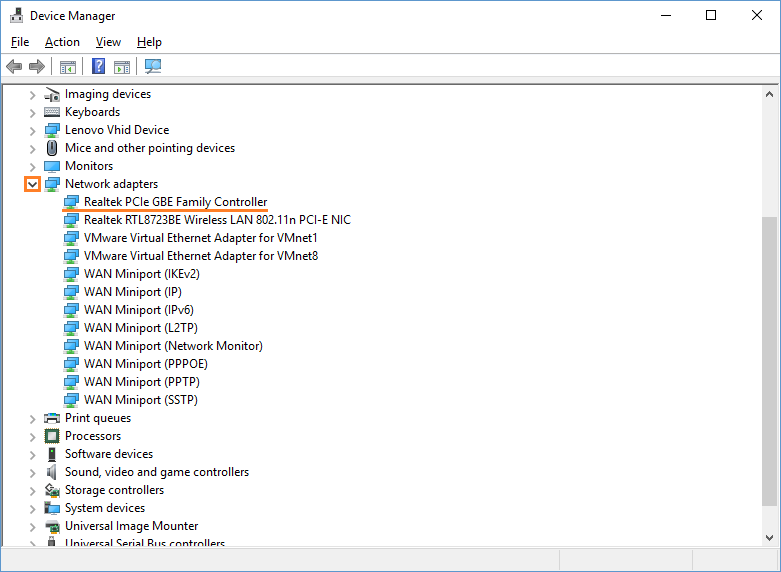Expand the Print queues node
The image size is (781, 572).
(32, 419)
